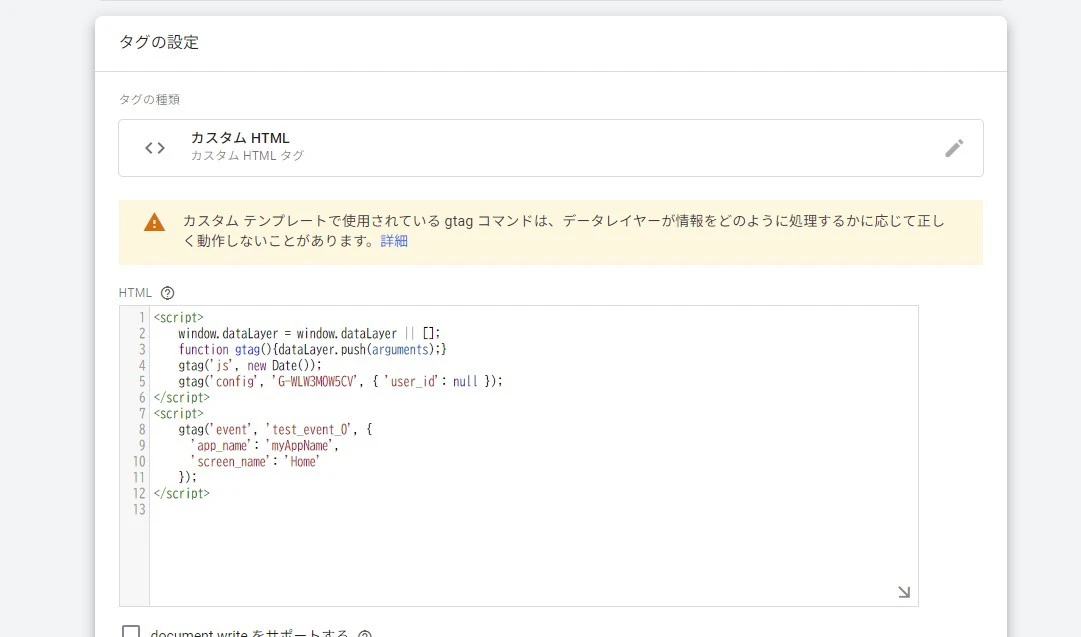
Task: Click line 6 closing script tag
Action: click(181, 398)
